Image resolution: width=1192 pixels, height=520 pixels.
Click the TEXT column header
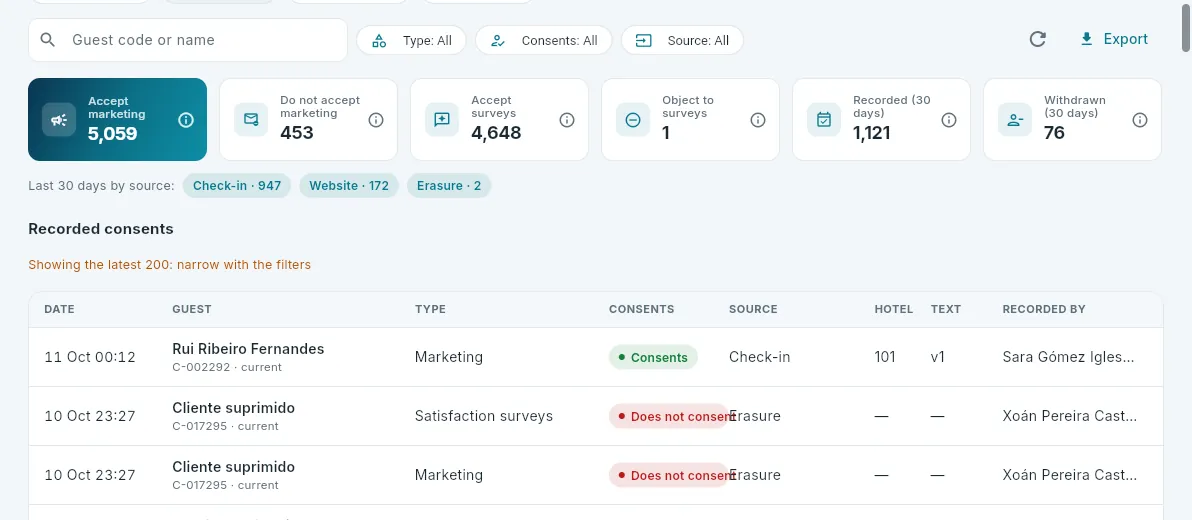coord(946,309)
